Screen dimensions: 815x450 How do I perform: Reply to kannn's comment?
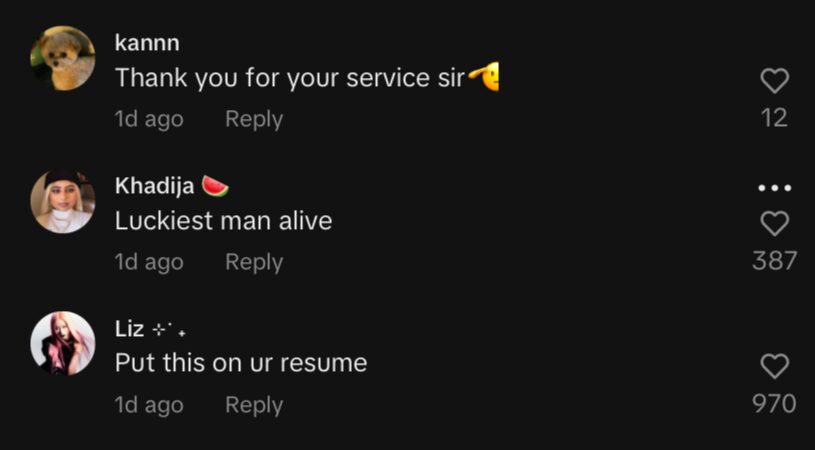pos(254,119)
